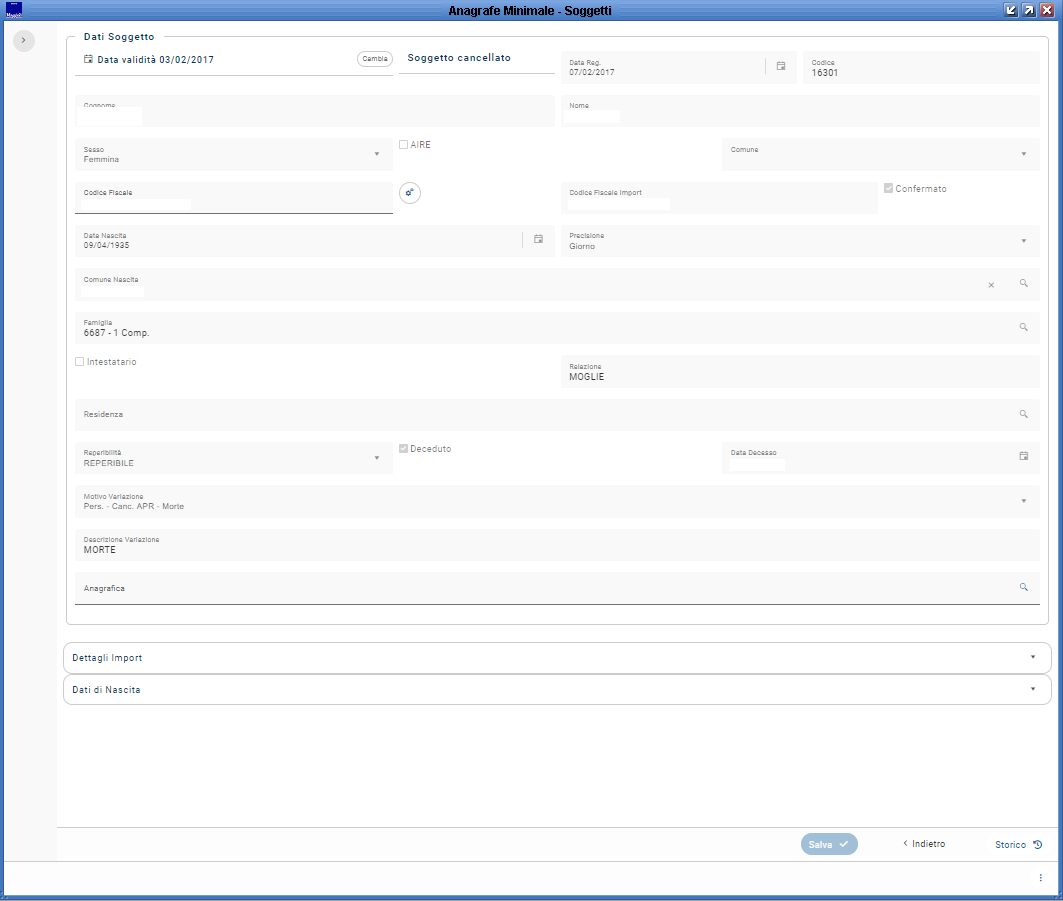Click the Residenza search magnifier
Image resolution: width=1063 pixels, height=901 pixels.
click(x=1023, y=414)
